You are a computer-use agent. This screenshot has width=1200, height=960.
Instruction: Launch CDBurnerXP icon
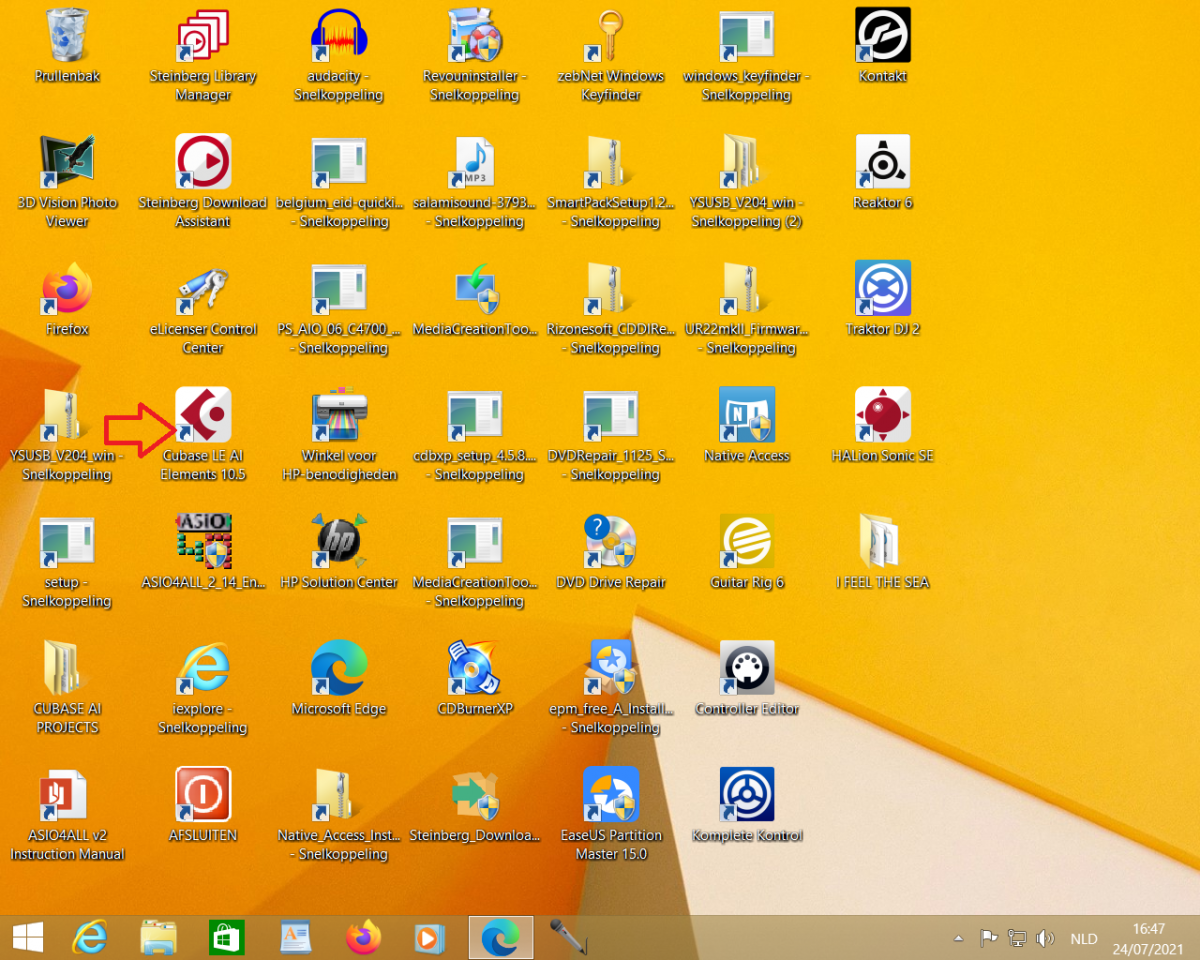(x=475, y=668)
